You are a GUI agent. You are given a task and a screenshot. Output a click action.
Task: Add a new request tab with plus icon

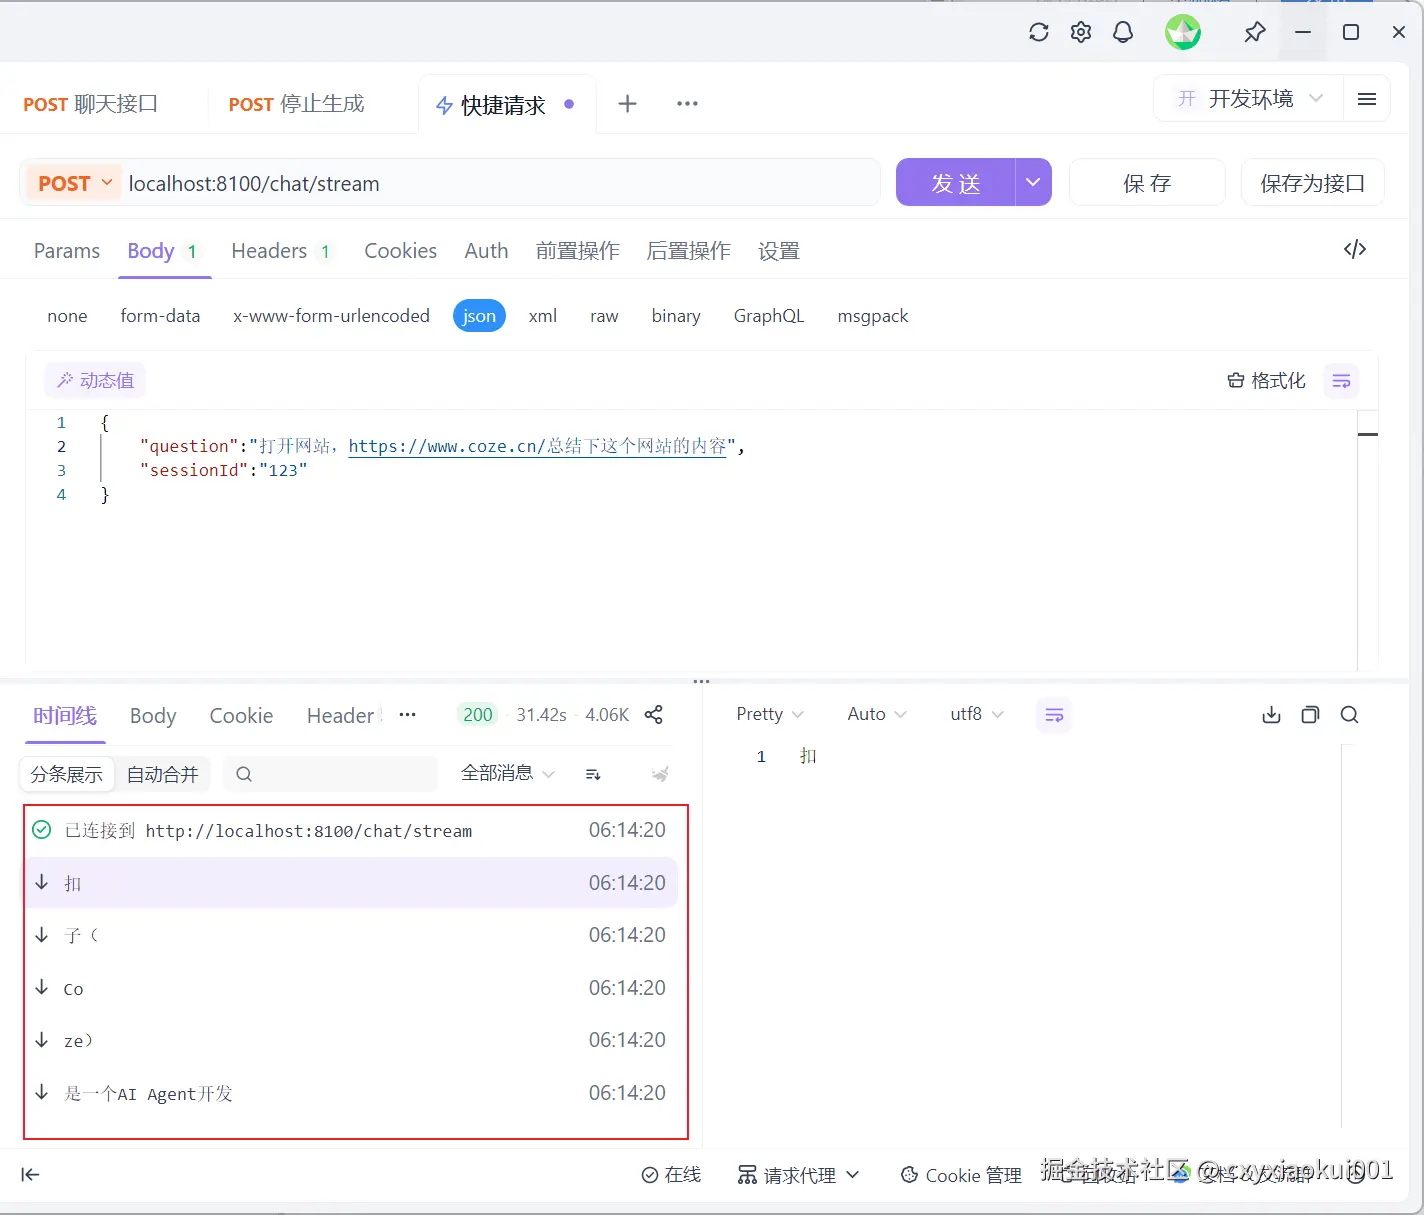point(627,103)
